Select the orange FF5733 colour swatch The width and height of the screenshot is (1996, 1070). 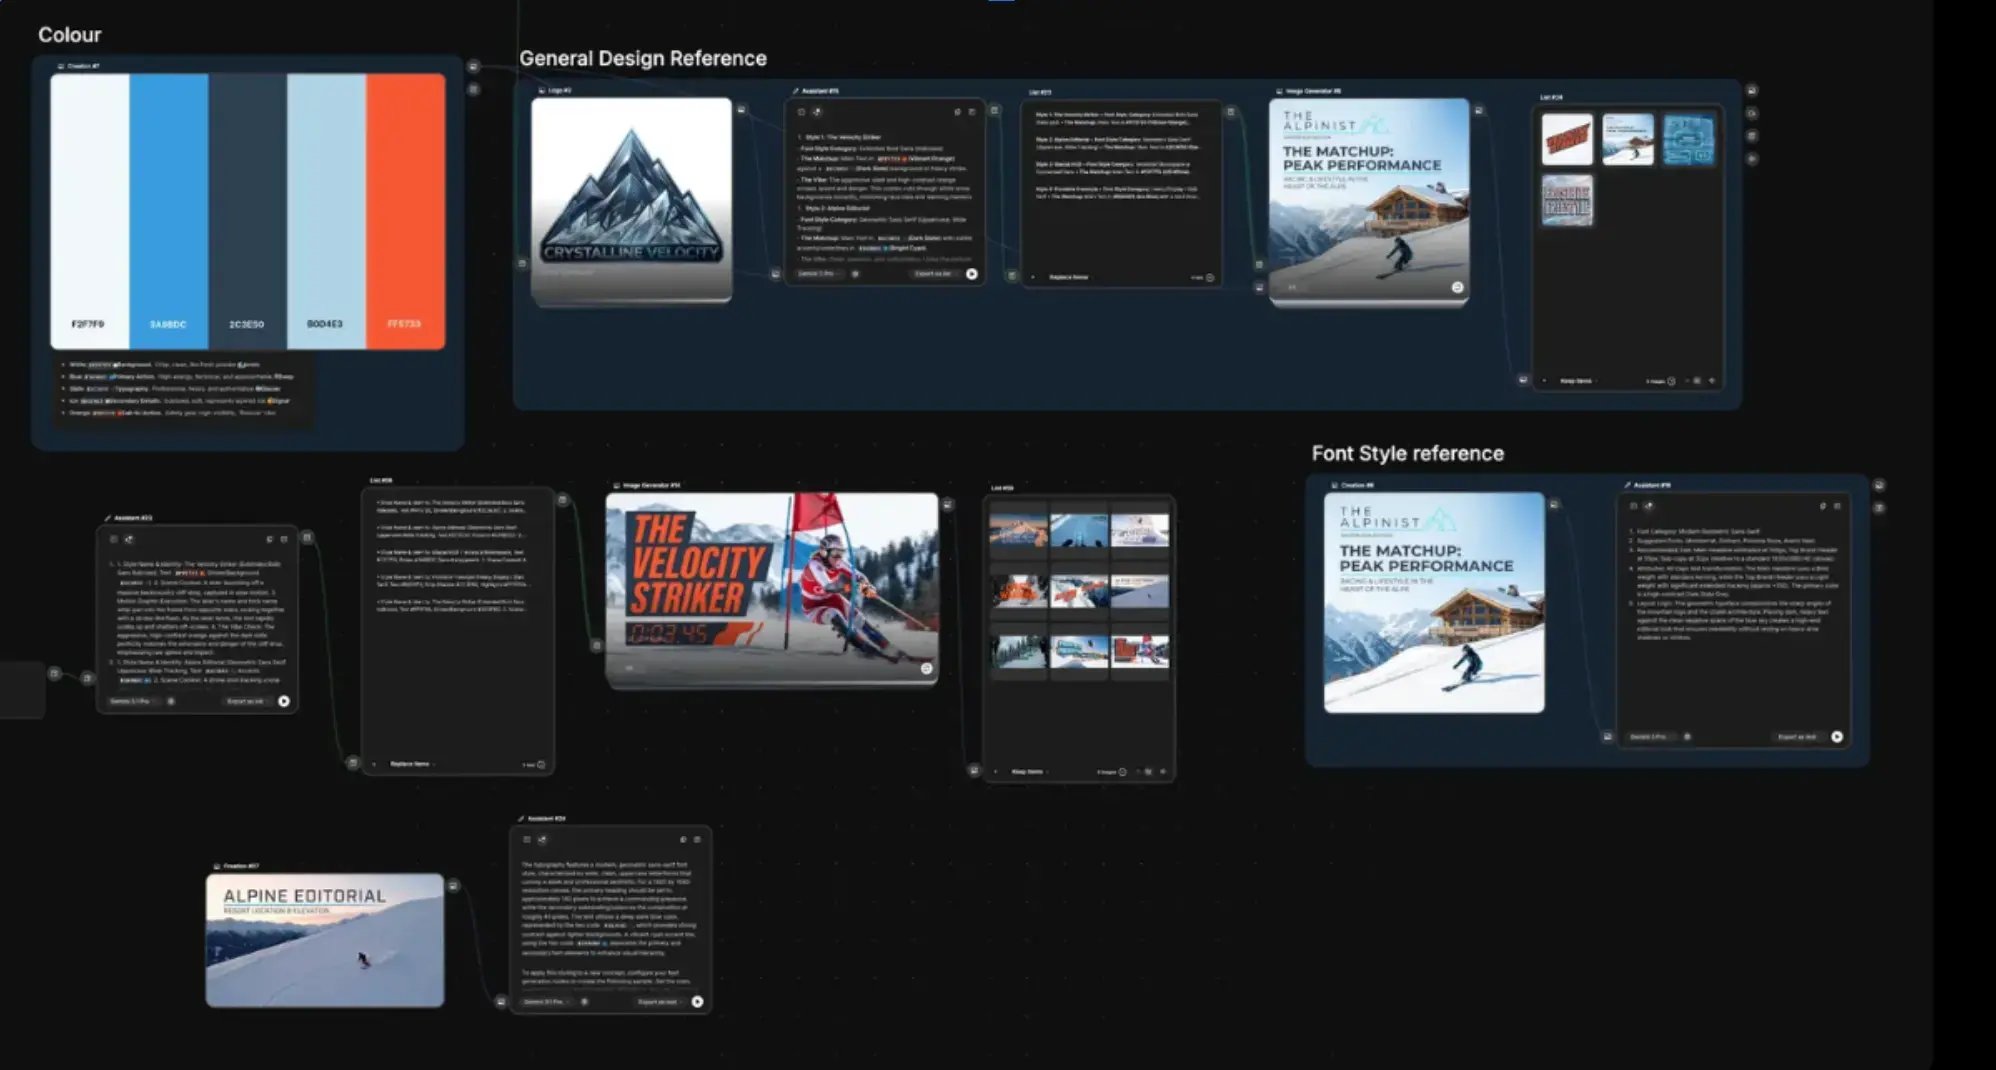pyautogui.click(x=405, y=211)
